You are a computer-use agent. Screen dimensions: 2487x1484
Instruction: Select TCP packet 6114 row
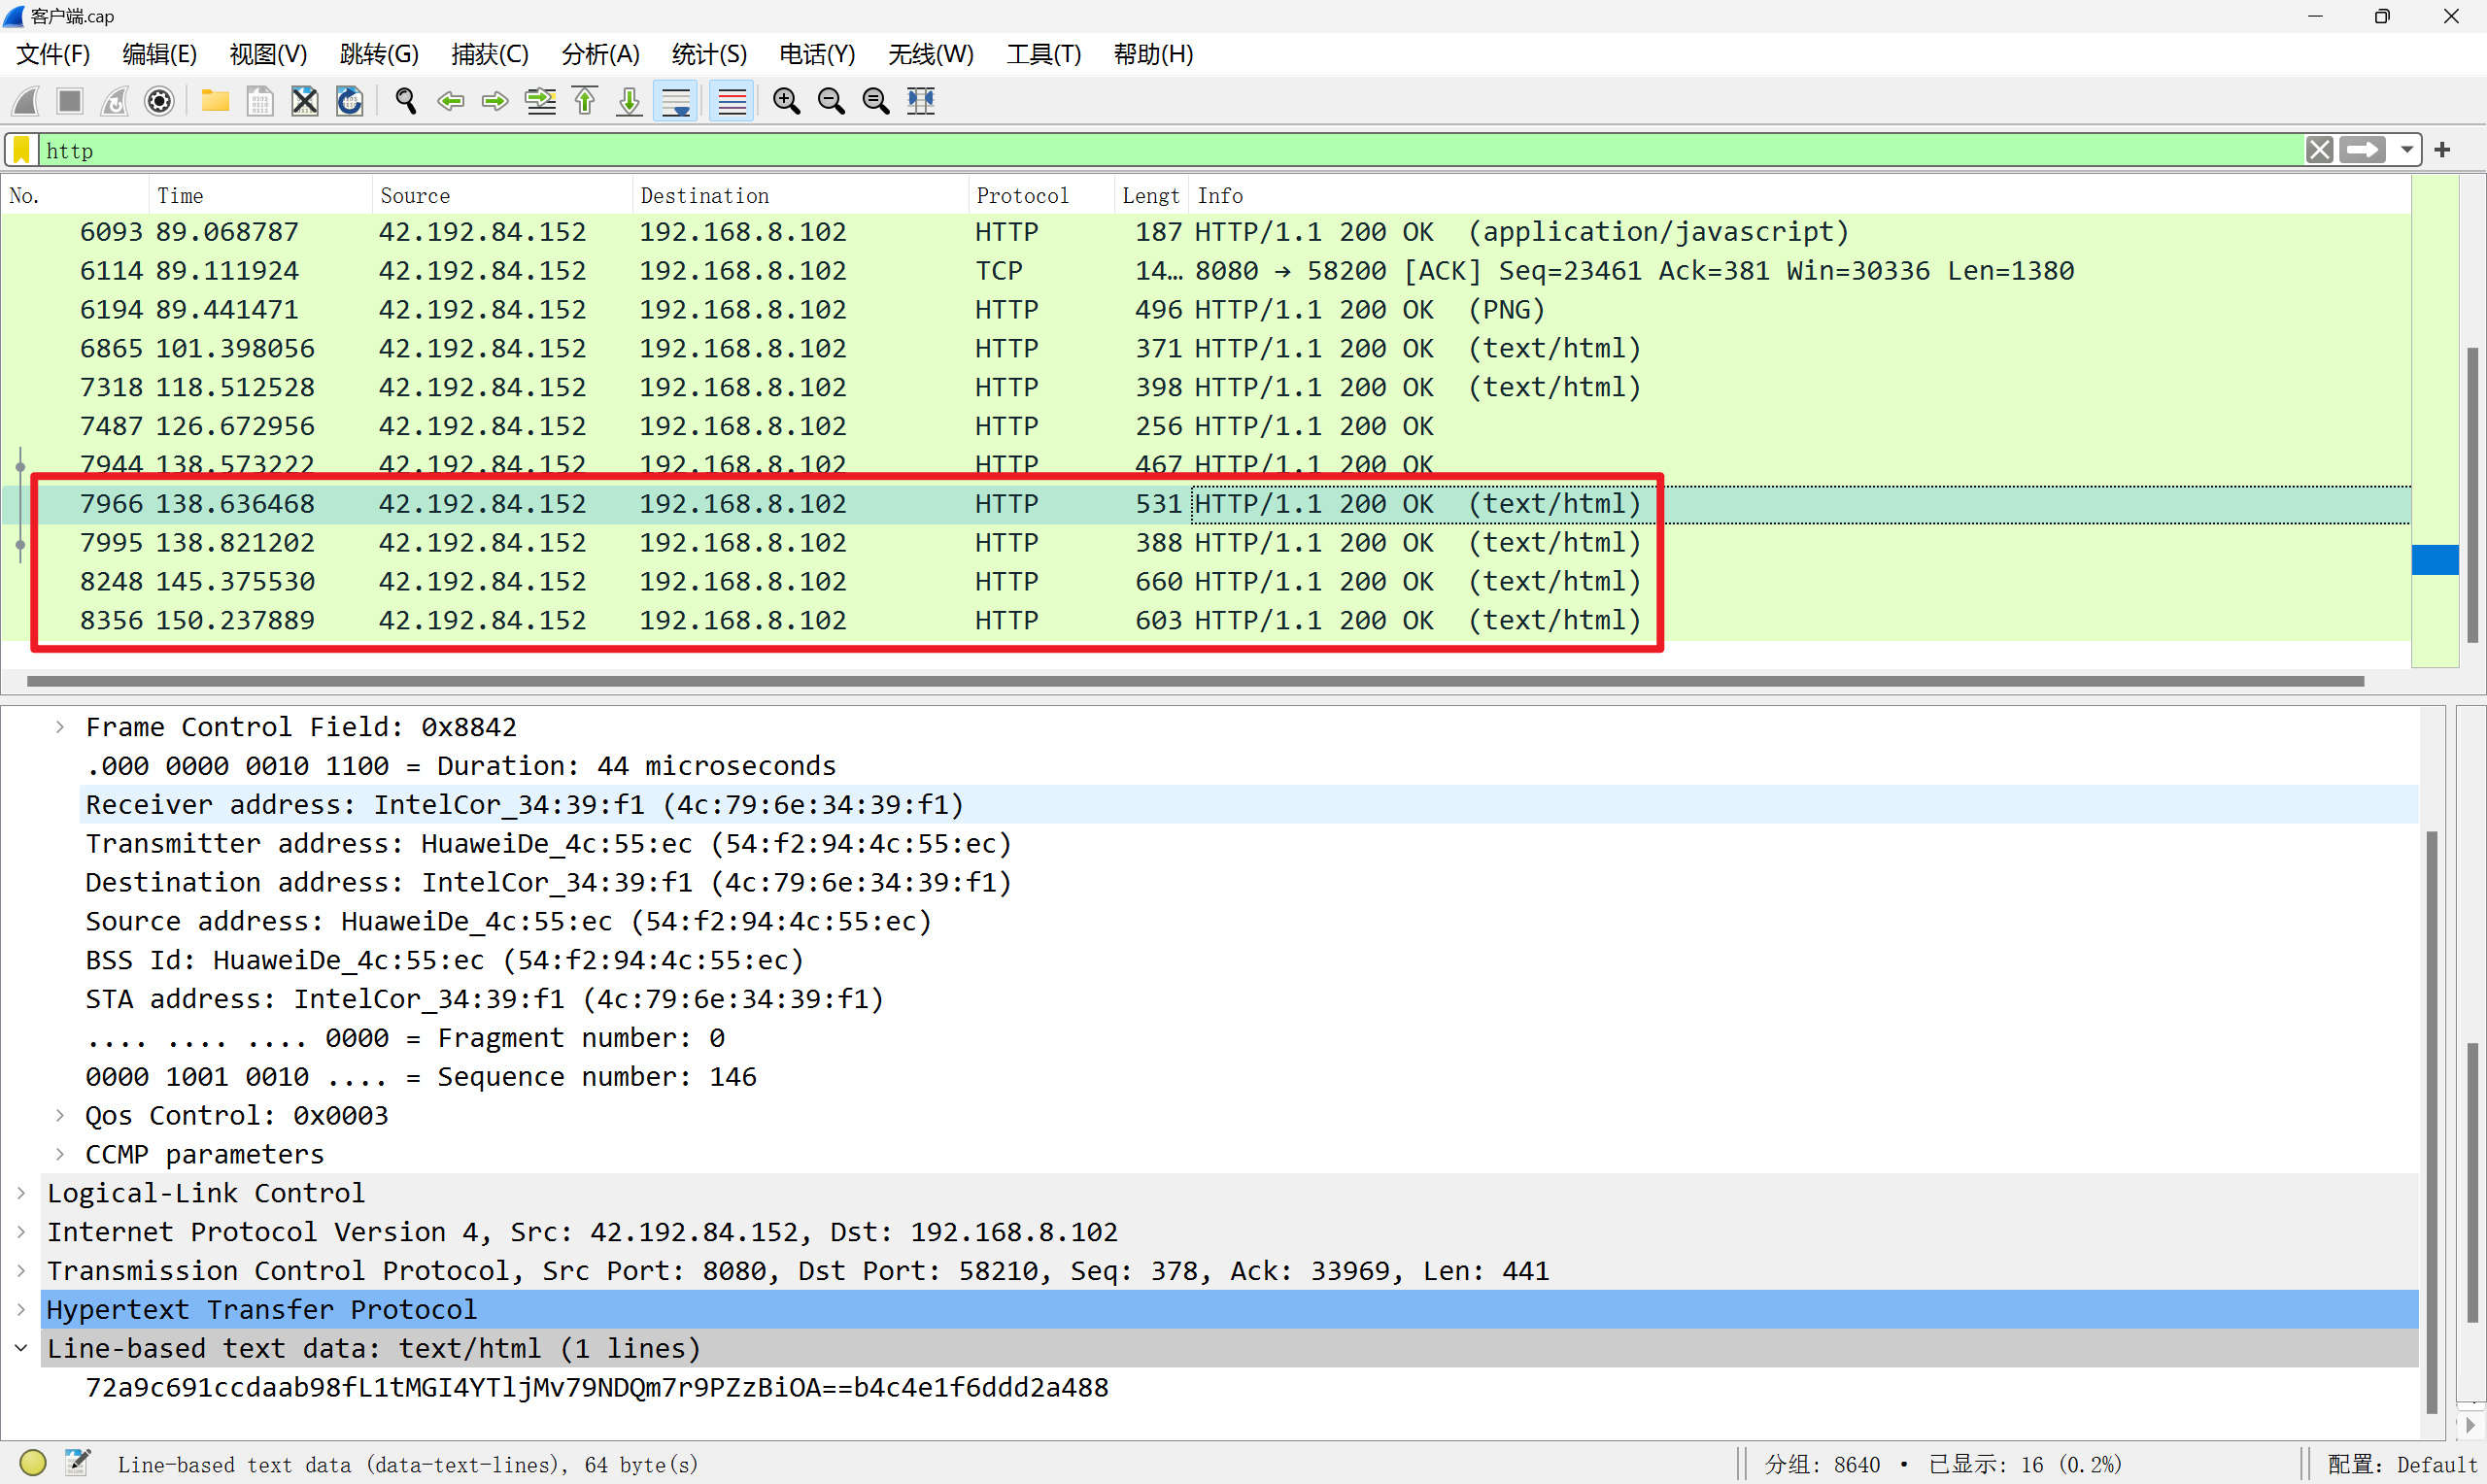1206,271
